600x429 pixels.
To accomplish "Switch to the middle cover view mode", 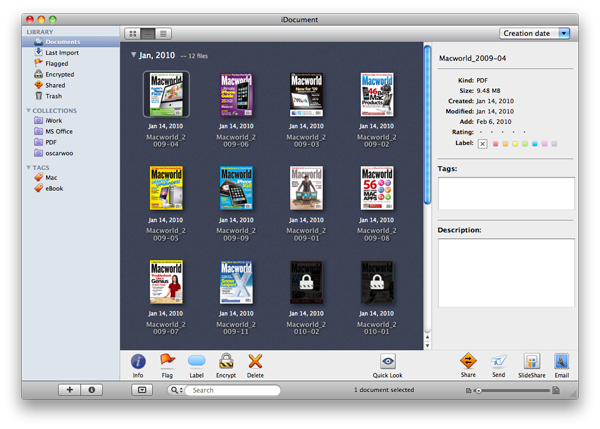I will [148, 34].
